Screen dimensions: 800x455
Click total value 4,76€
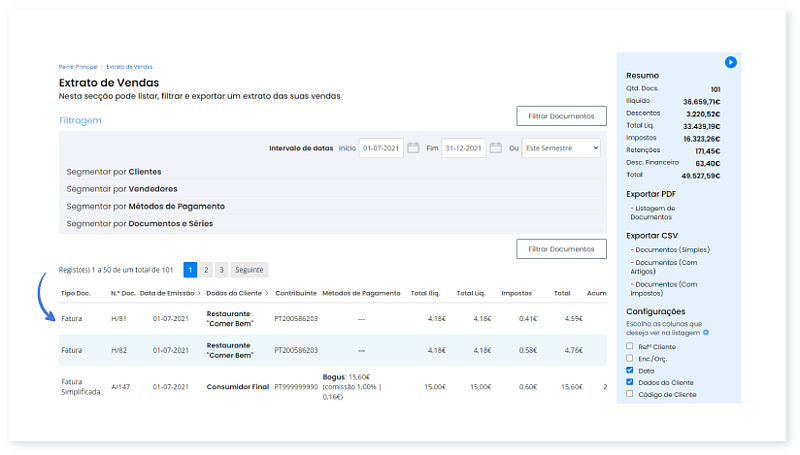573,350
